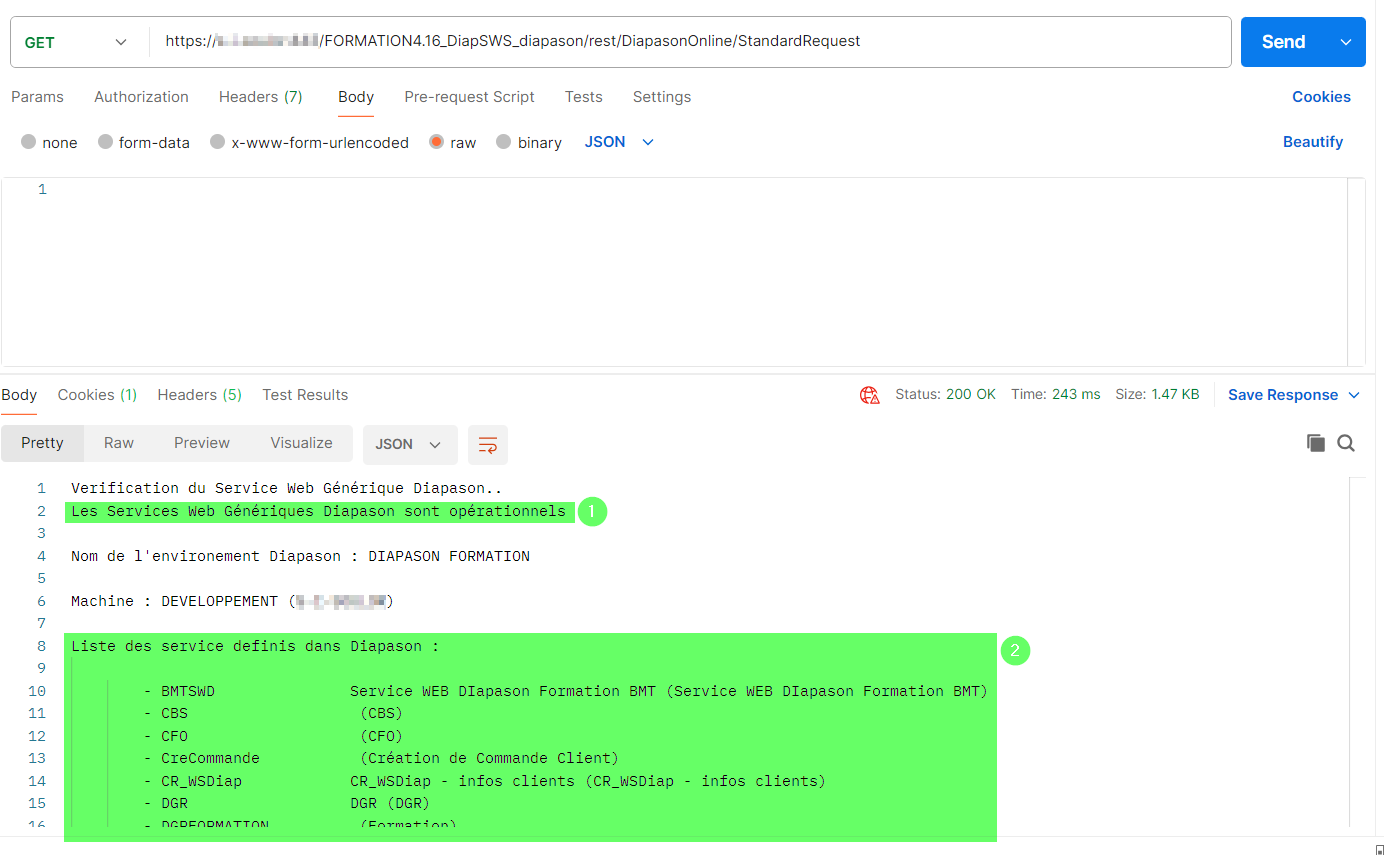Viewport: 1384px width, 855px height.
Task: Click the wrap lines icon in response toolbar
Action: click(x=488, y=445)
